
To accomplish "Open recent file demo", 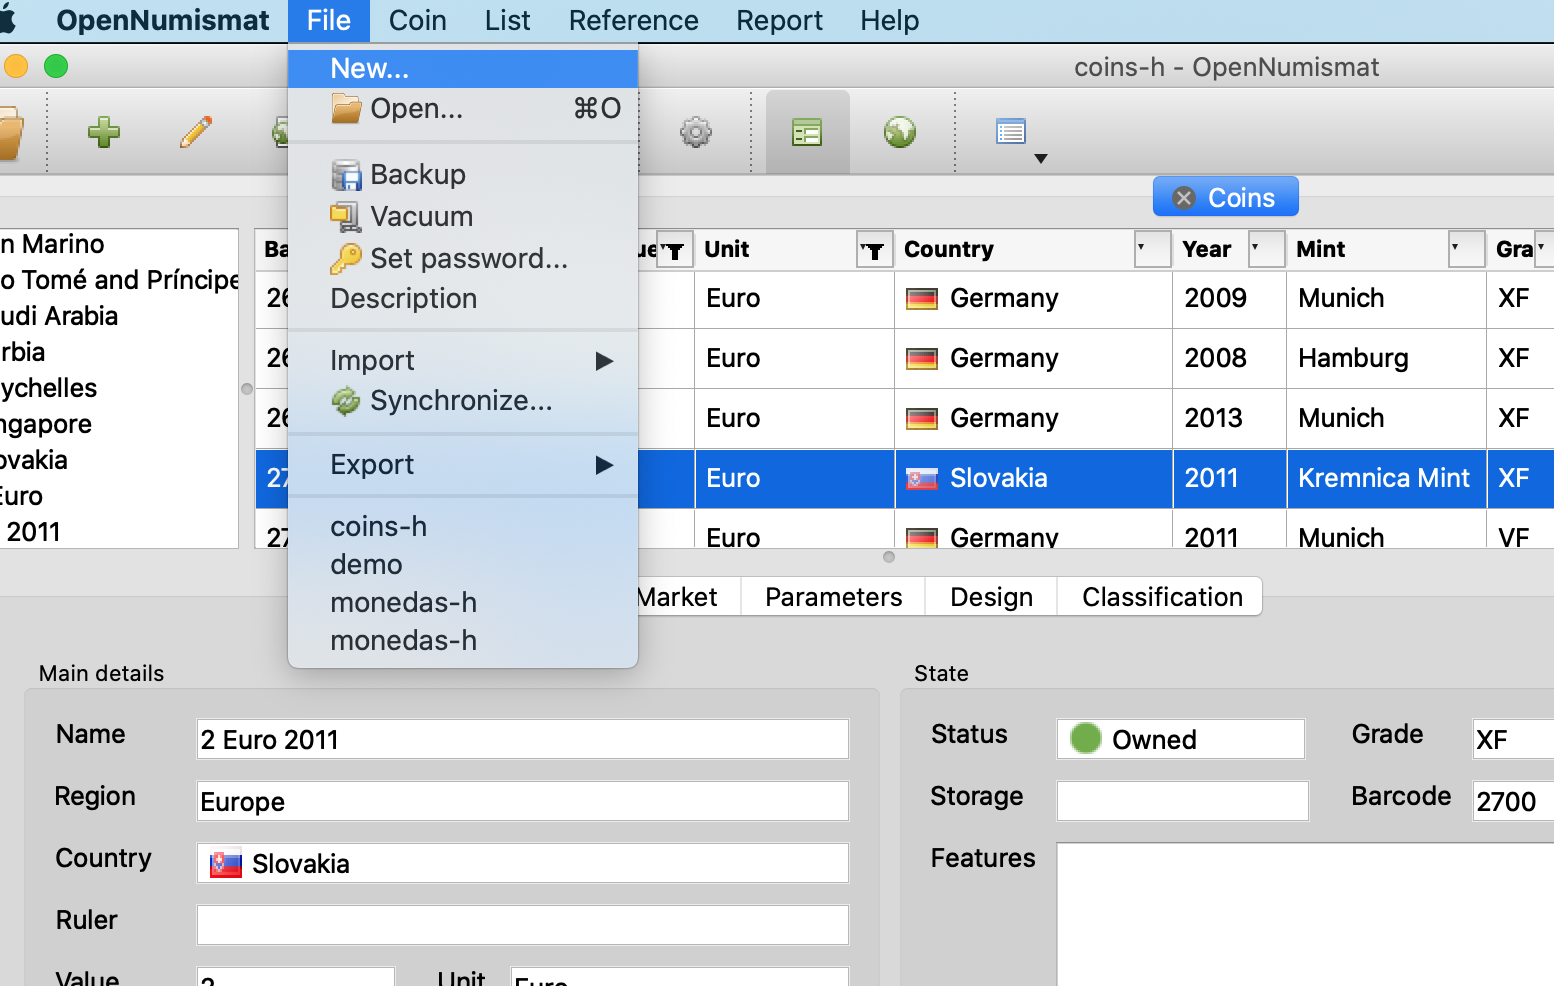I will pos(463,565).
